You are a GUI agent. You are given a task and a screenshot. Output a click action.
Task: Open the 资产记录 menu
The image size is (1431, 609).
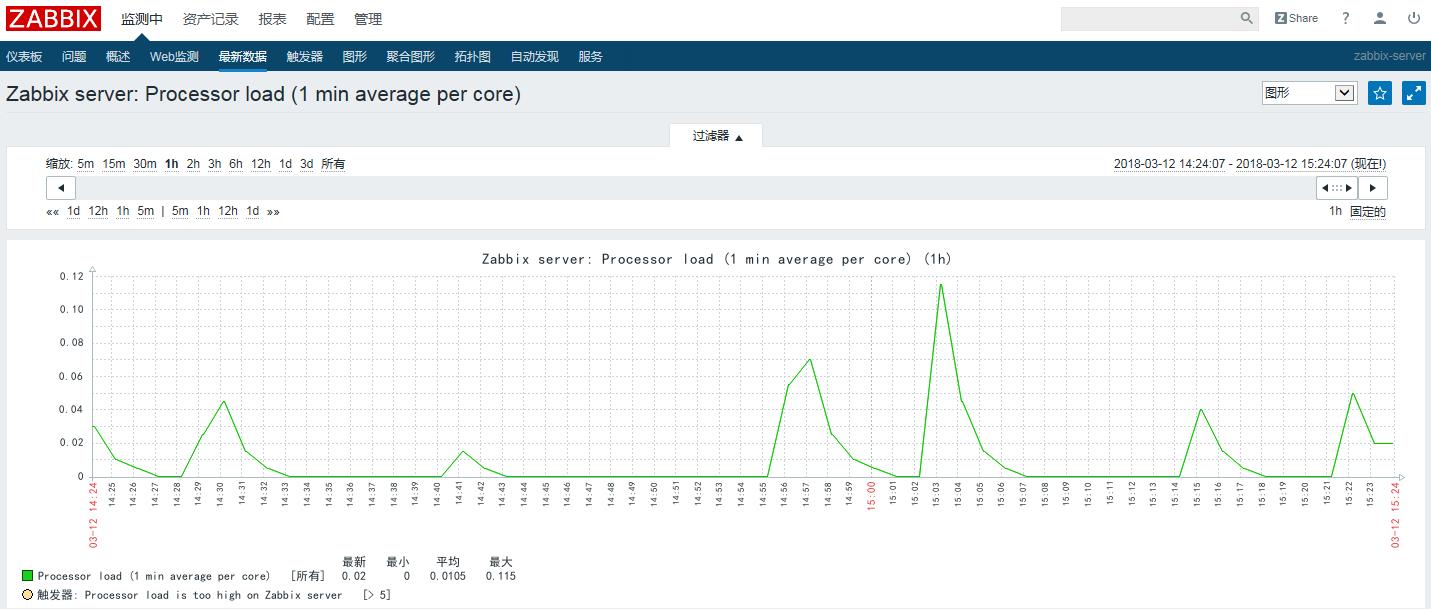click(x=211, y=19)
